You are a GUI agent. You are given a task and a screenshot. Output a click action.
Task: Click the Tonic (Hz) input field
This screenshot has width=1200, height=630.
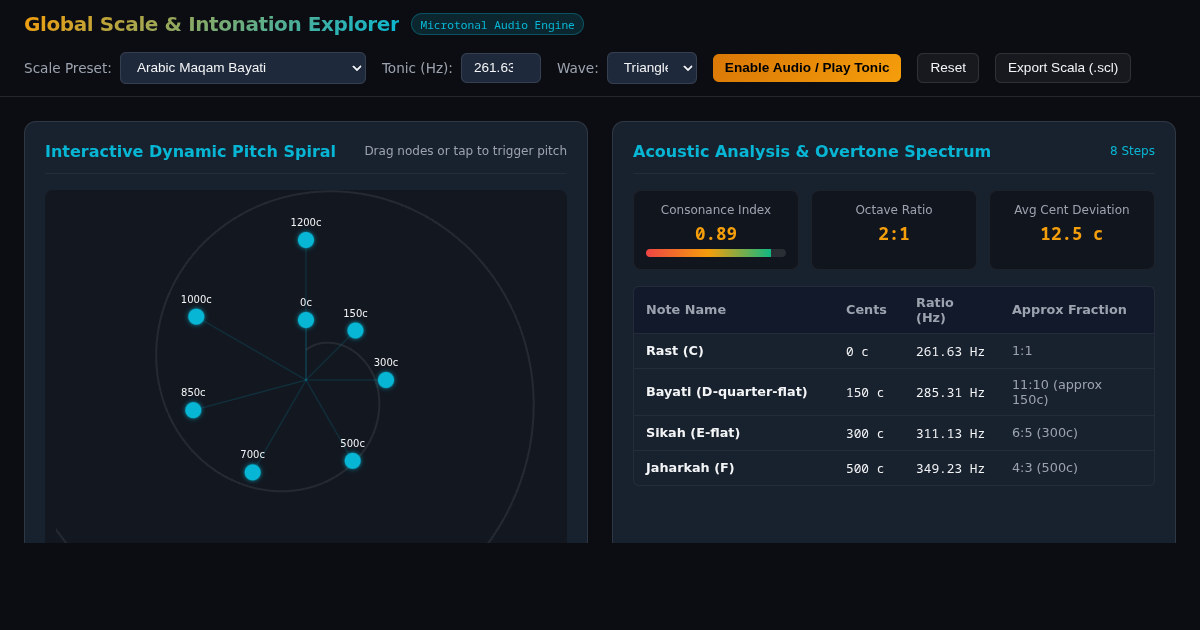click(501, 68)
